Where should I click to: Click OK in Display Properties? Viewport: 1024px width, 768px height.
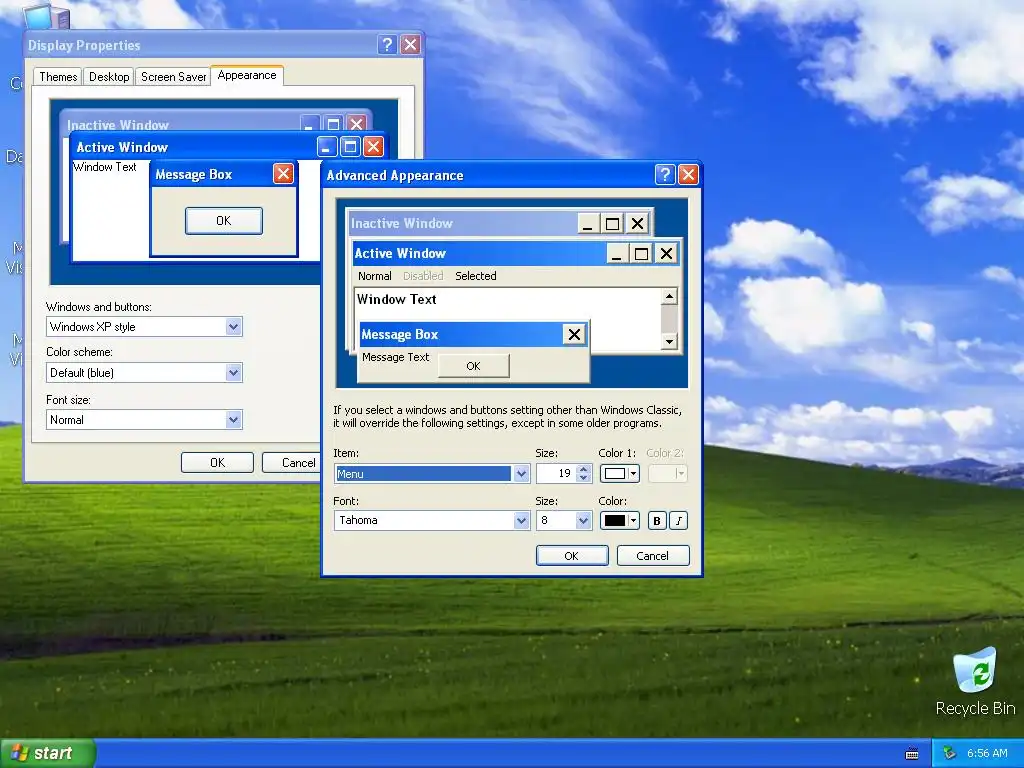(217, 462)
